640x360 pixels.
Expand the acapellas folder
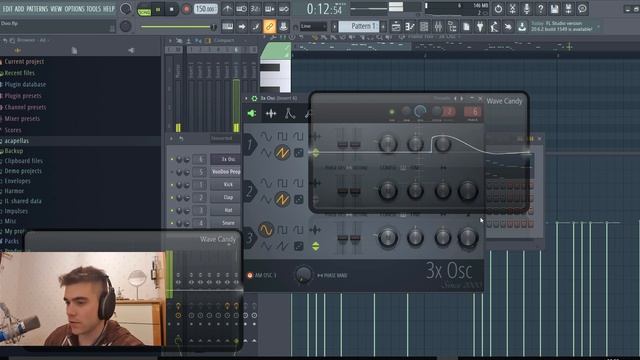tap(16, 141)
